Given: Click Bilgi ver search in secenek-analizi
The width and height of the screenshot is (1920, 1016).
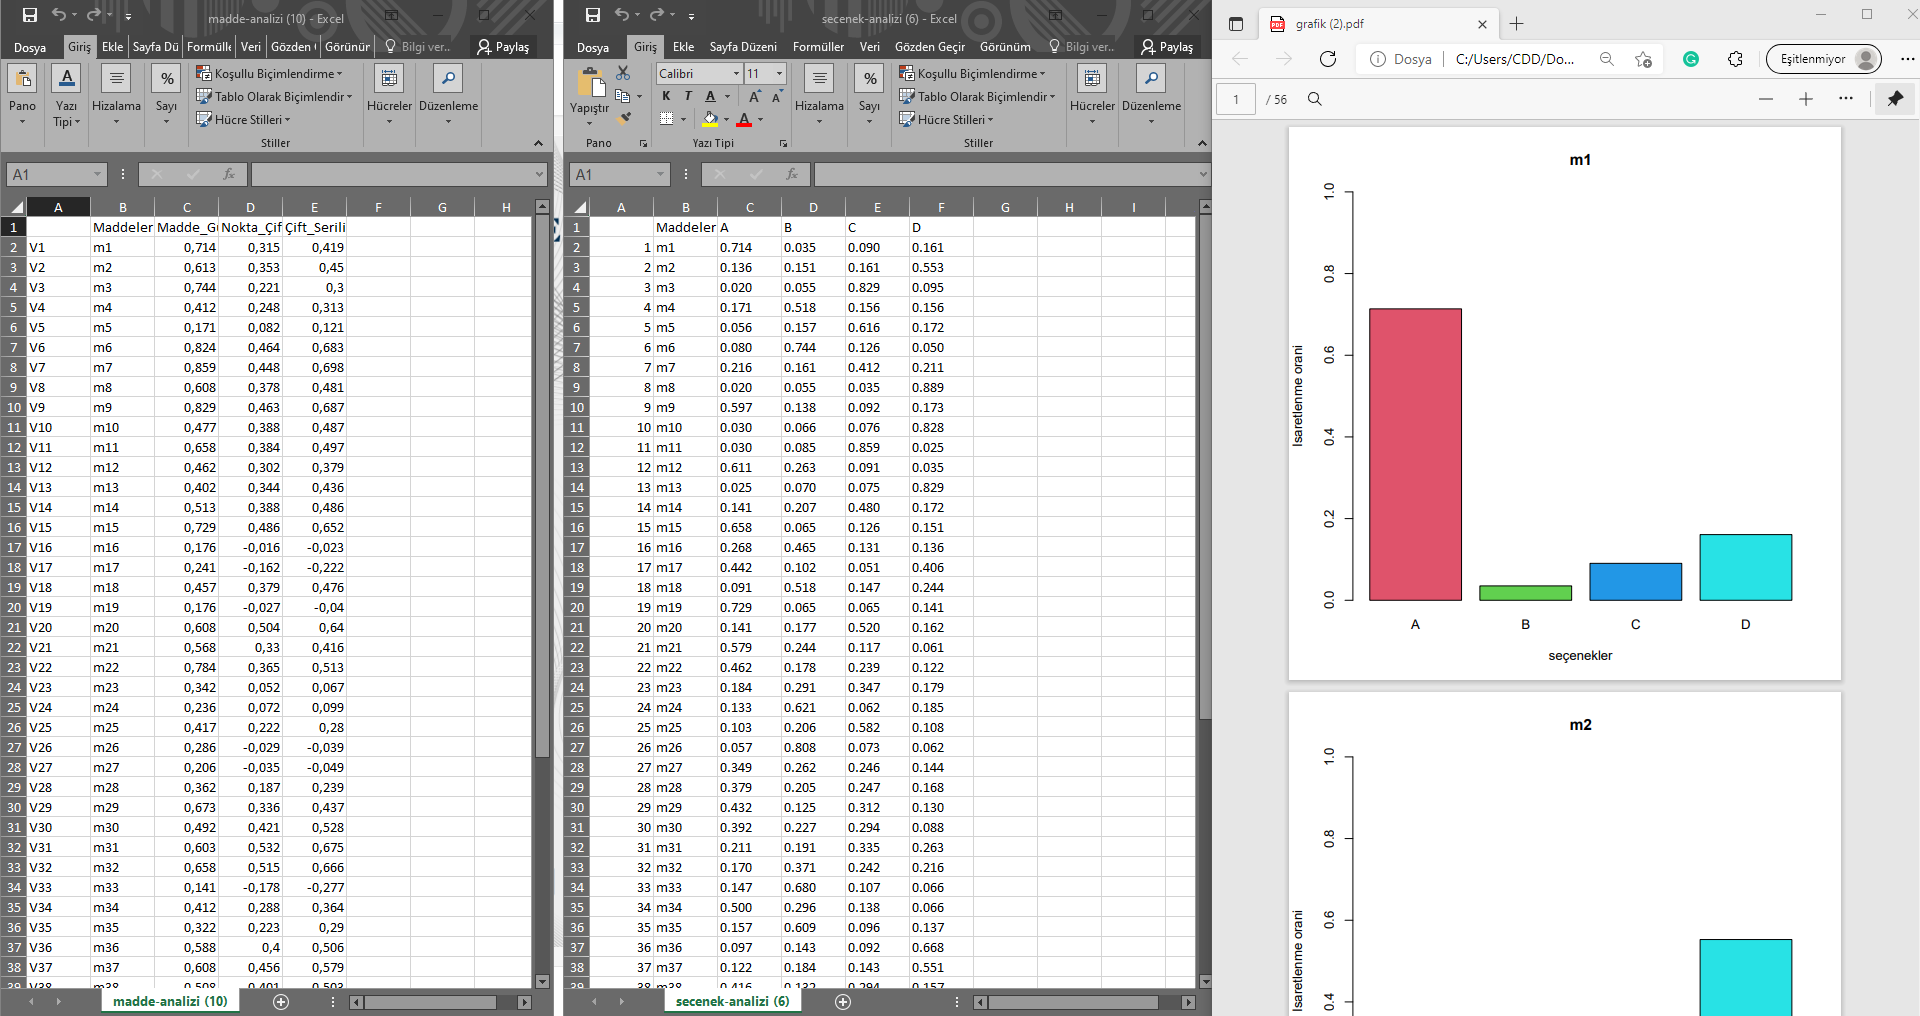Looking at the screenshot, I should pos(1082,47).
